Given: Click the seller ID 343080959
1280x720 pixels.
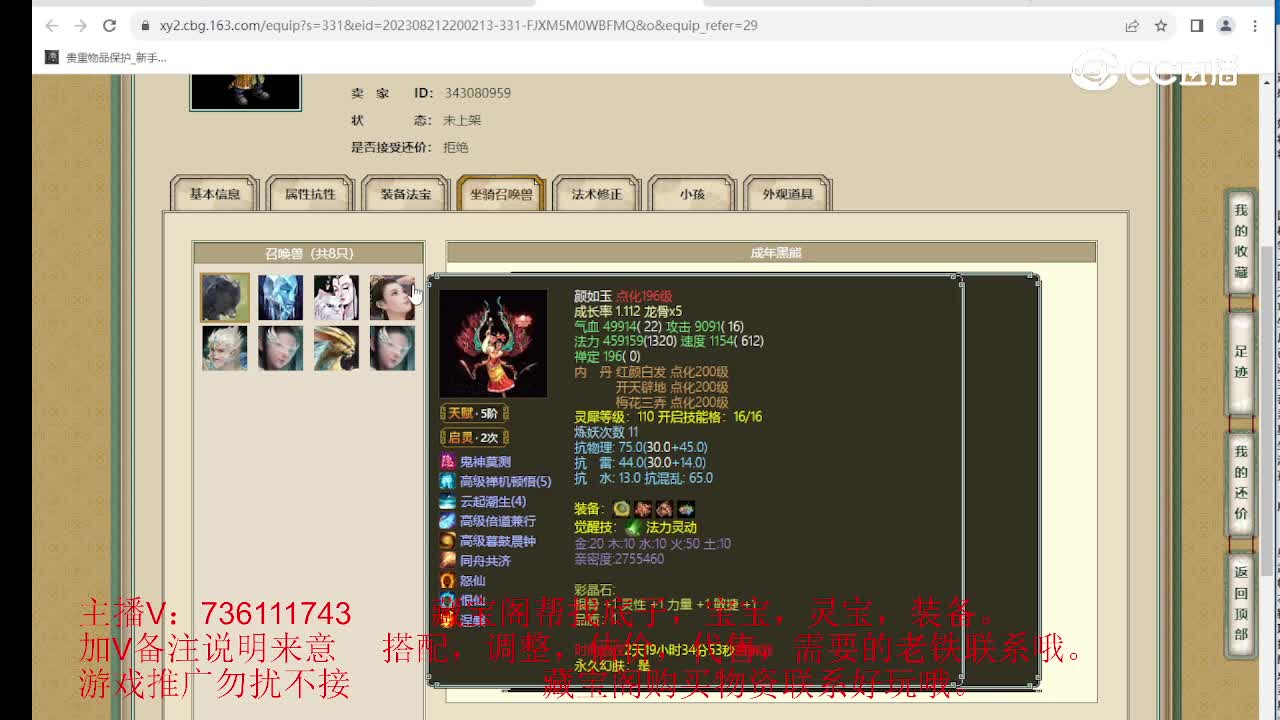Looking at the screenshot, I should (x=478, y=93).
